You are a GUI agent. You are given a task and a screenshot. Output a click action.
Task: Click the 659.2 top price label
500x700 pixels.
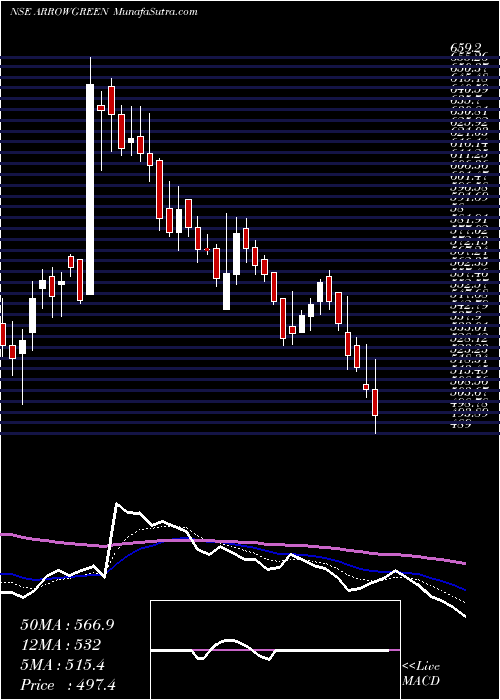pos(467,47)
